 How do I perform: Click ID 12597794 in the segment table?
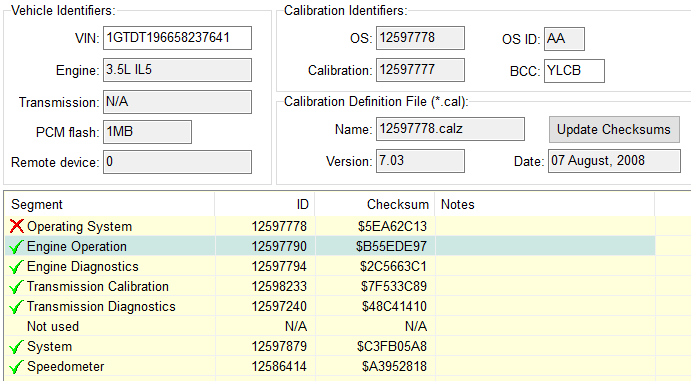click(x=279, y=266)
